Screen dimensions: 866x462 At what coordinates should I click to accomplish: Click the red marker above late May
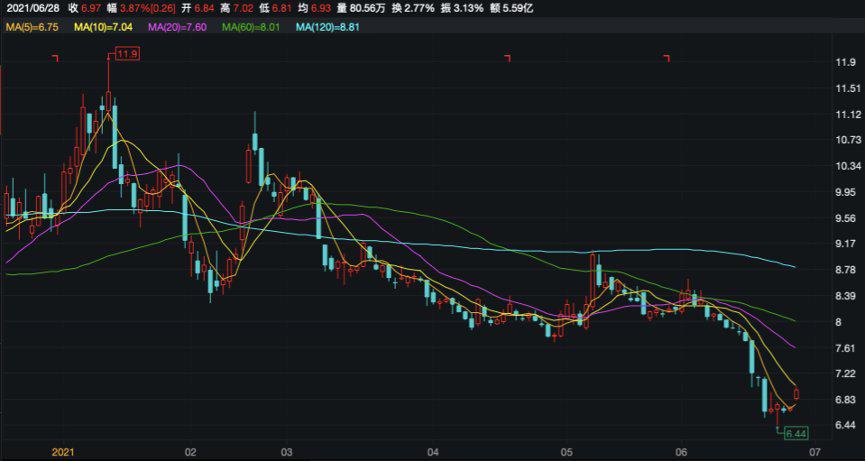(x=667, y=59)
